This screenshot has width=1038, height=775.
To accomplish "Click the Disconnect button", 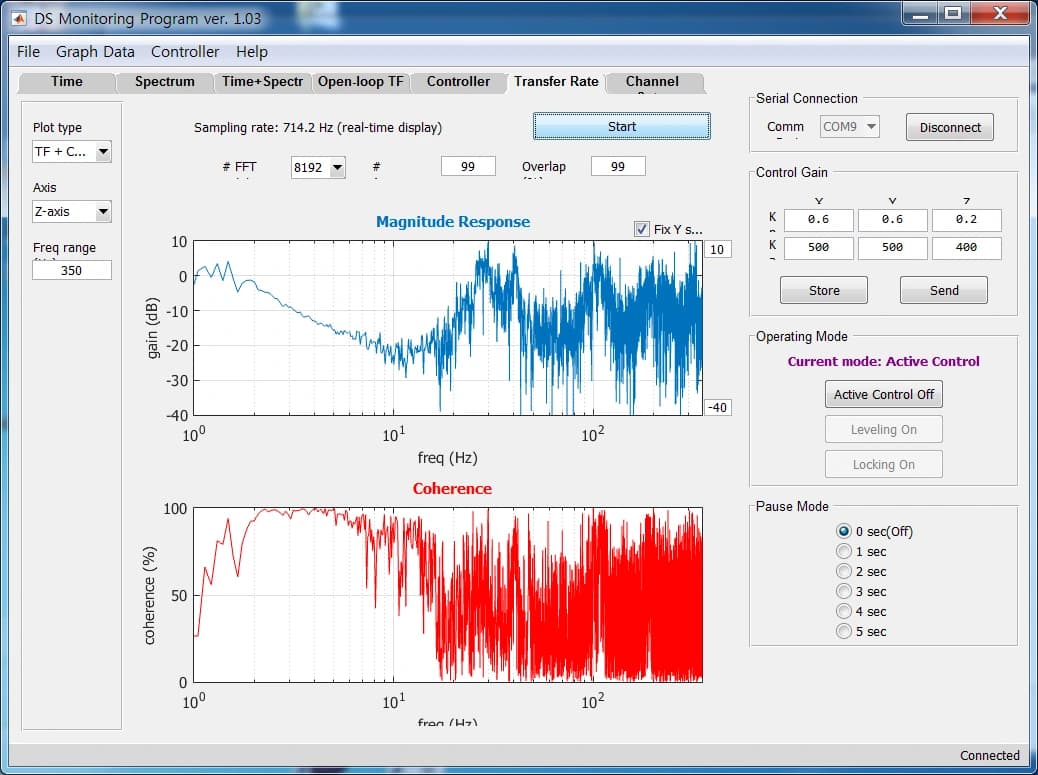I will tap(949, 127).
